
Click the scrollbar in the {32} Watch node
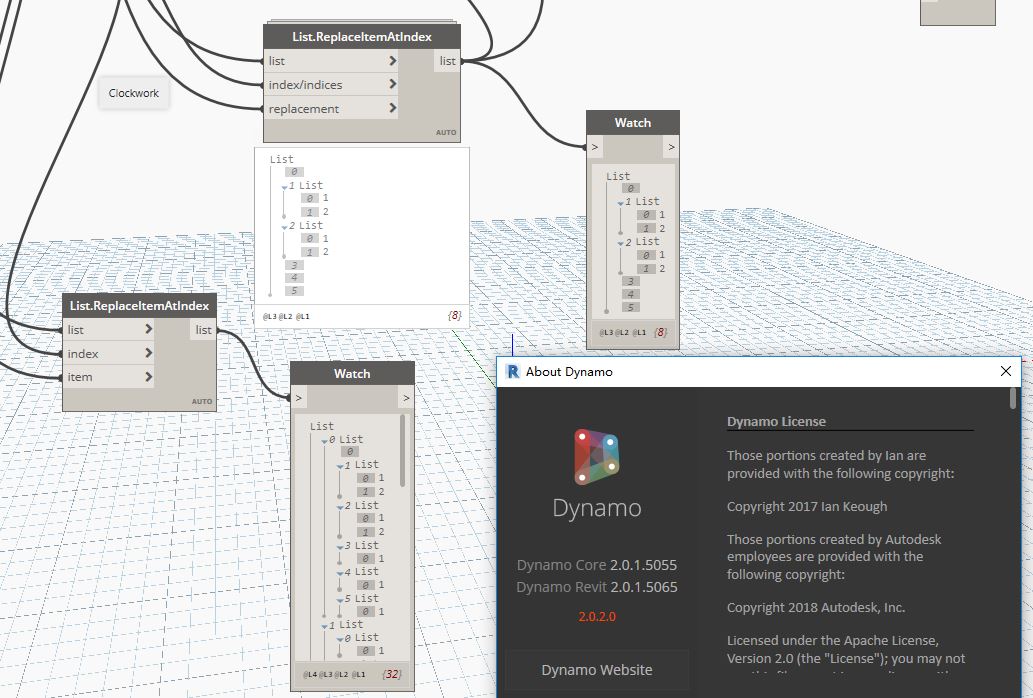(403, 451)
